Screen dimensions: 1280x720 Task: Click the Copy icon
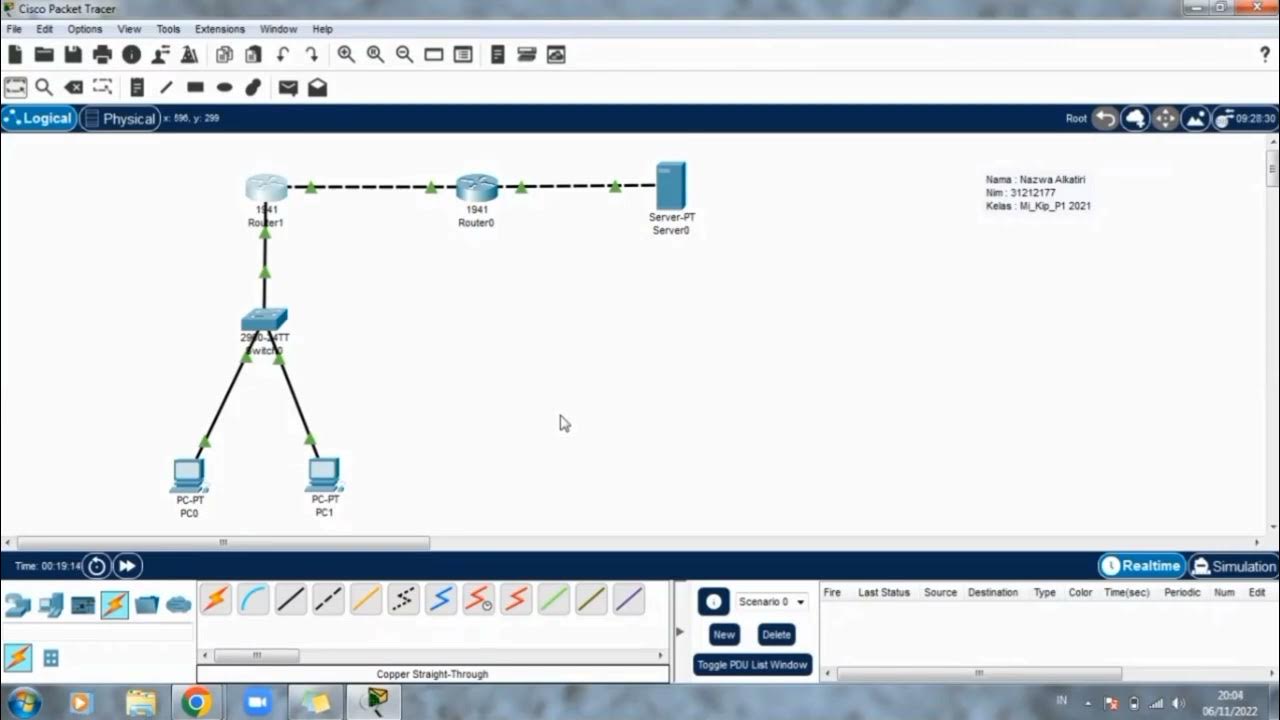tap(224, 54)
